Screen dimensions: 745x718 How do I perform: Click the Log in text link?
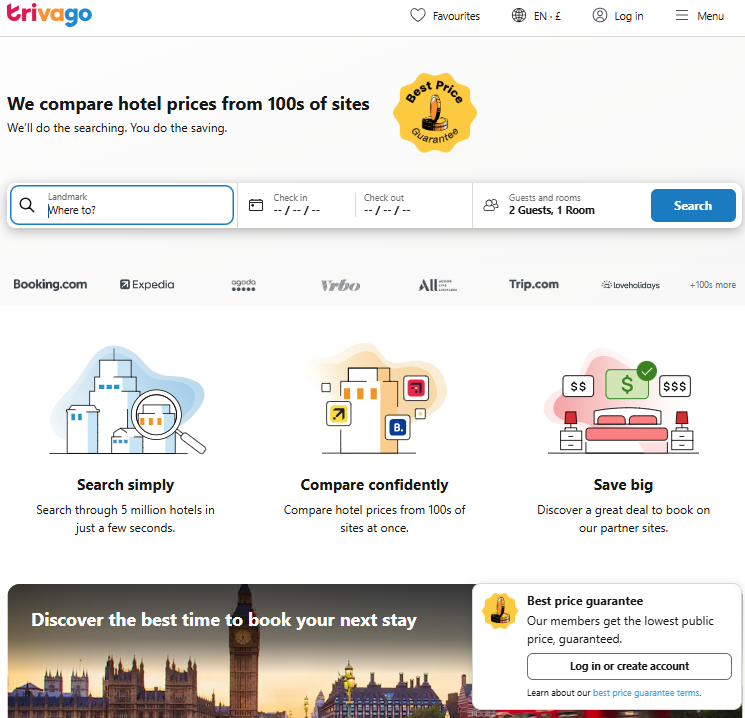pyautogui.click(x=629, y=16)
